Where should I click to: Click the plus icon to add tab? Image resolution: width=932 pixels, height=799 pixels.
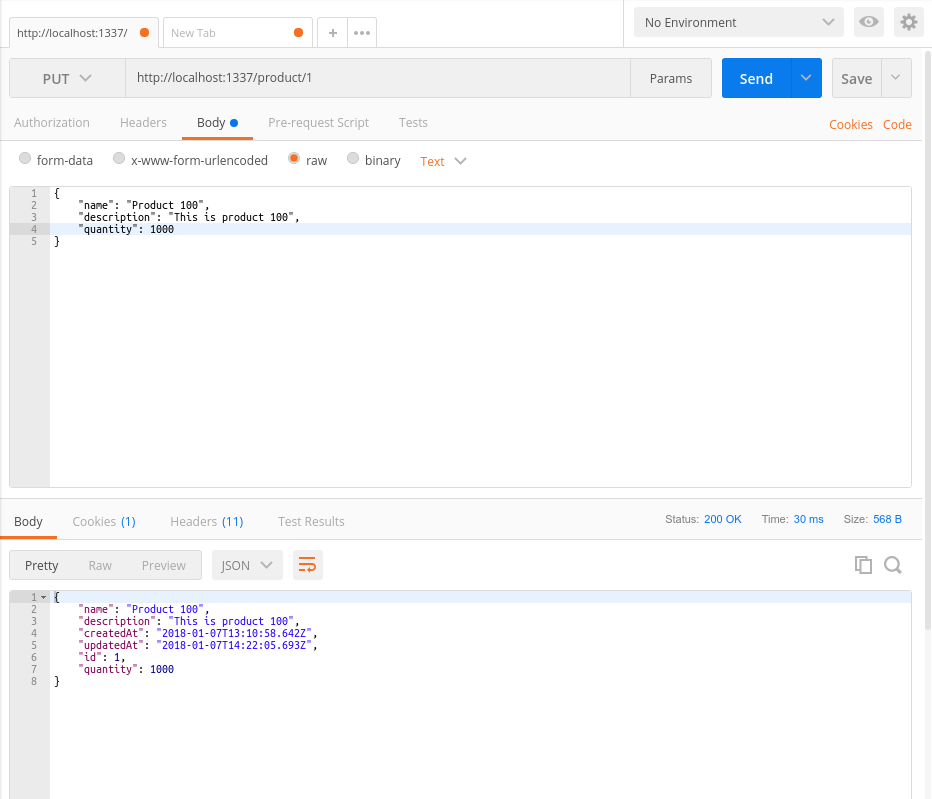[333, 33]
